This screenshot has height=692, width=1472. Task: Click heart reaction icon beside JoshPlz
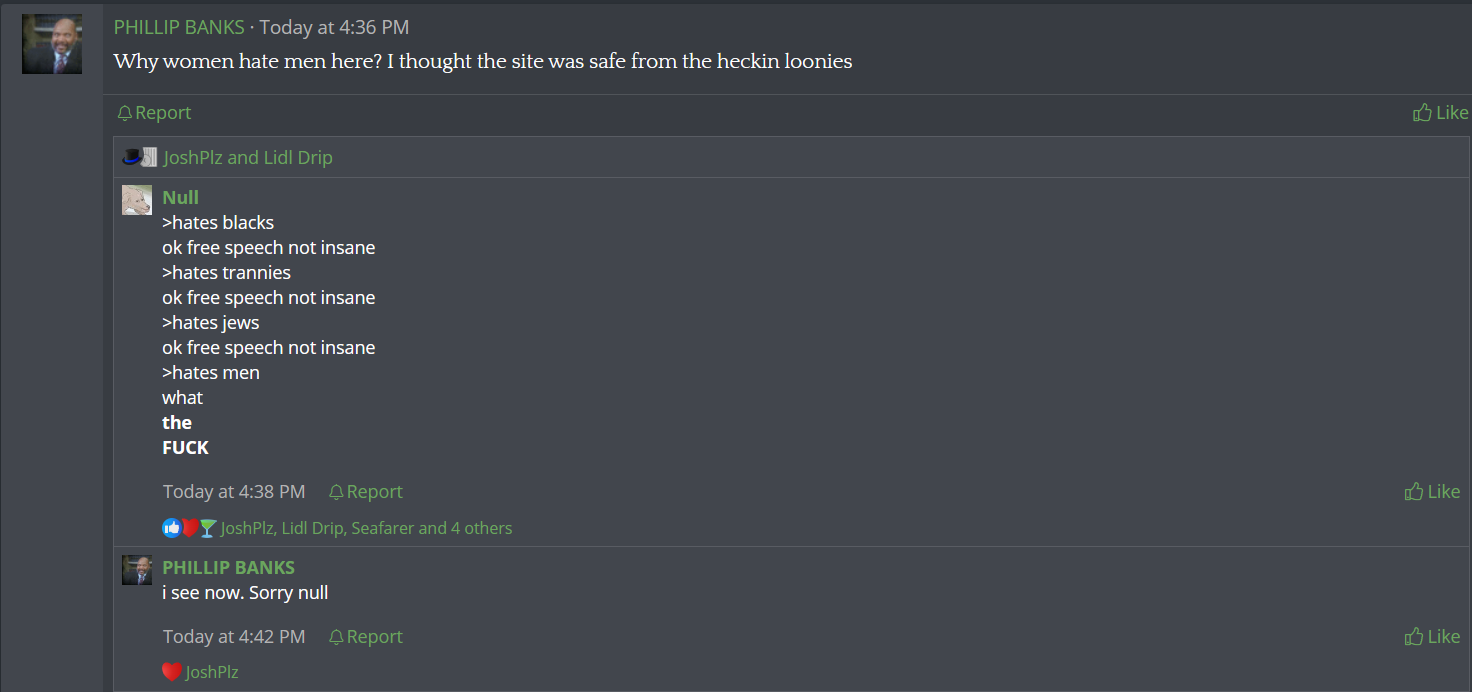(x=172, y=672)
